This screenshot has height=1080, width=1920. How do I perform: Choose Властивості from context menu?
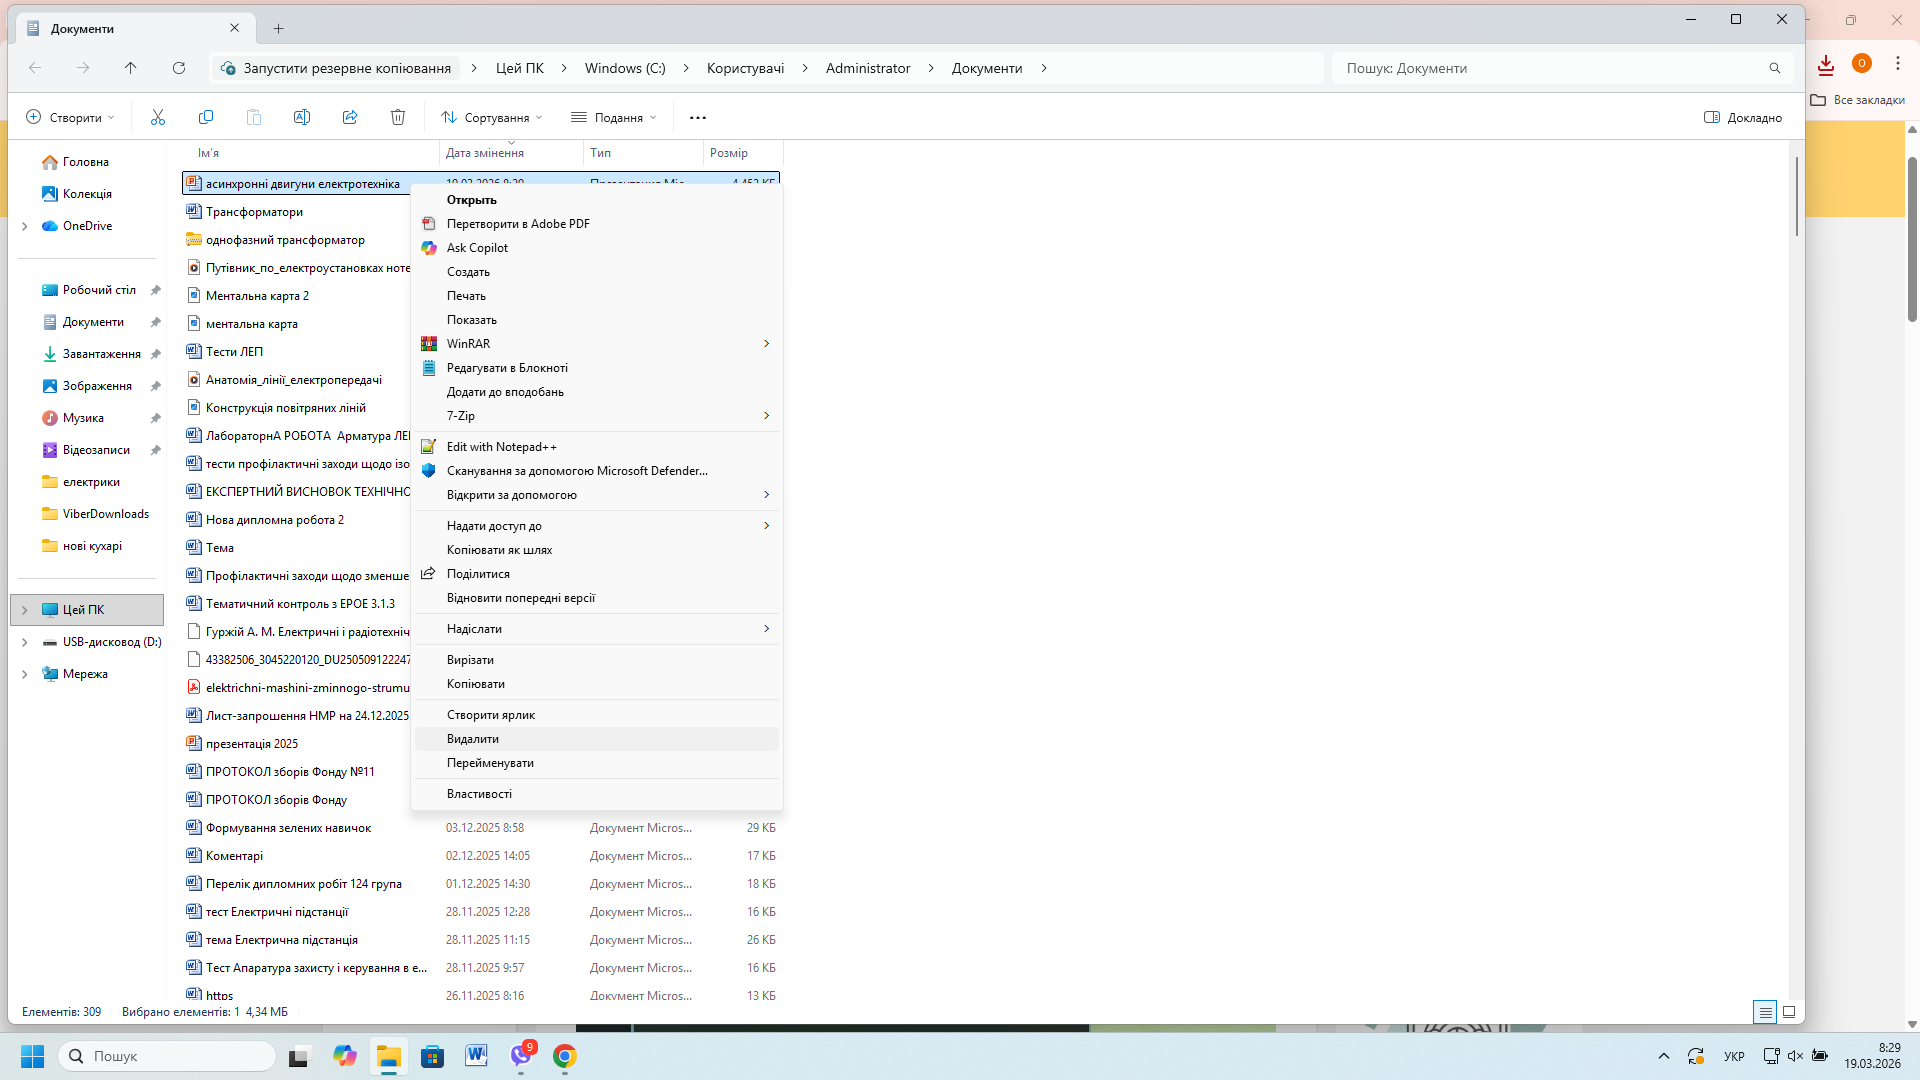point(479,794)
